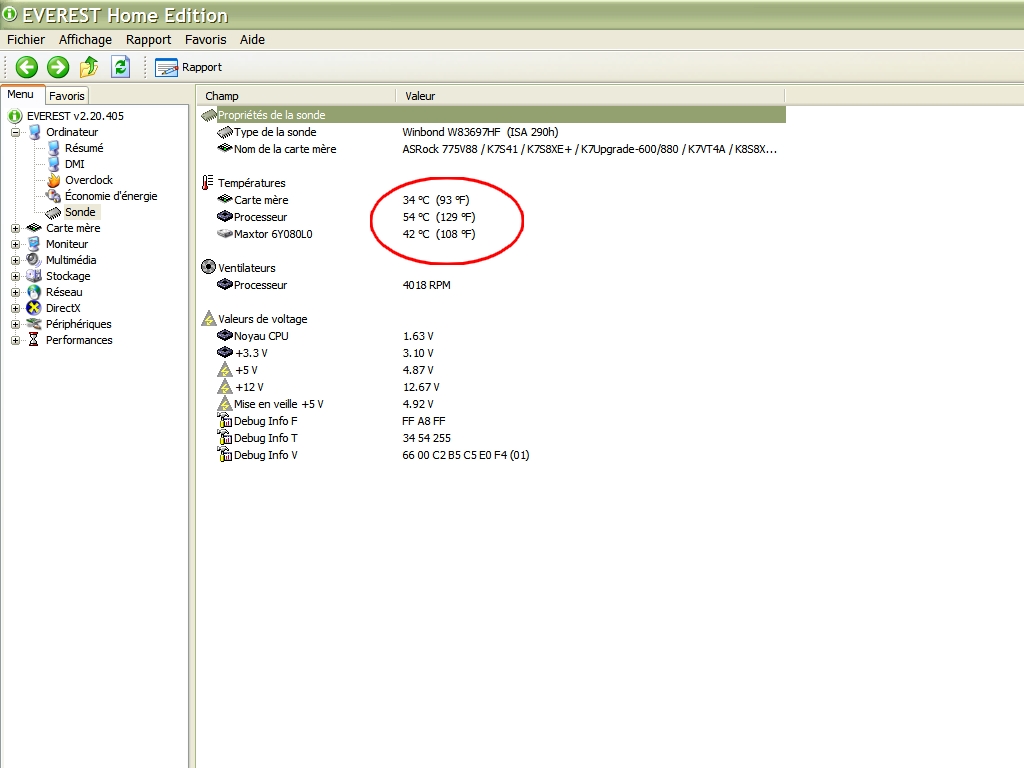This screenshot has height=768, width=1024.
Task: Select the DirectX tree item icon
Action: (x=35, y=308)
